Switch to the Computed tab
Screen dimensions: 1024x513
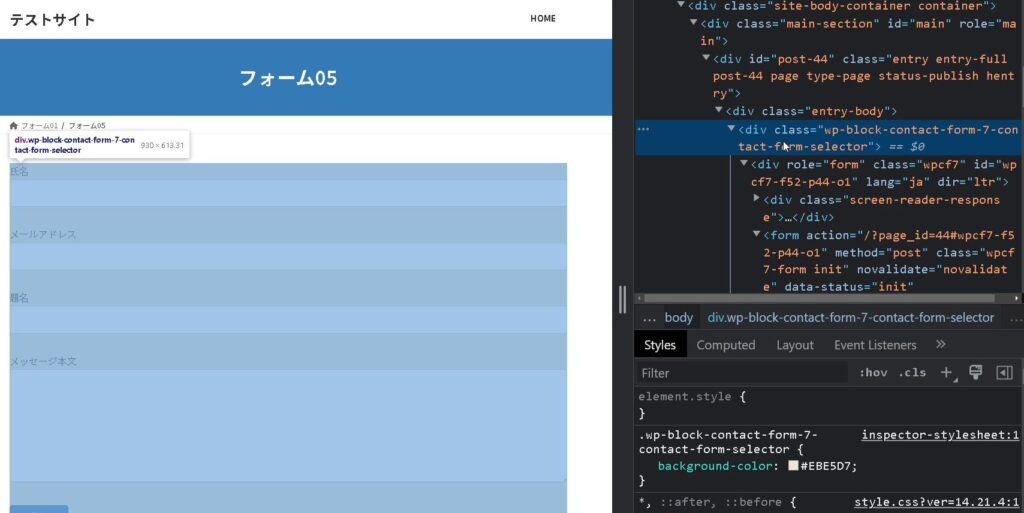point(725,345)
